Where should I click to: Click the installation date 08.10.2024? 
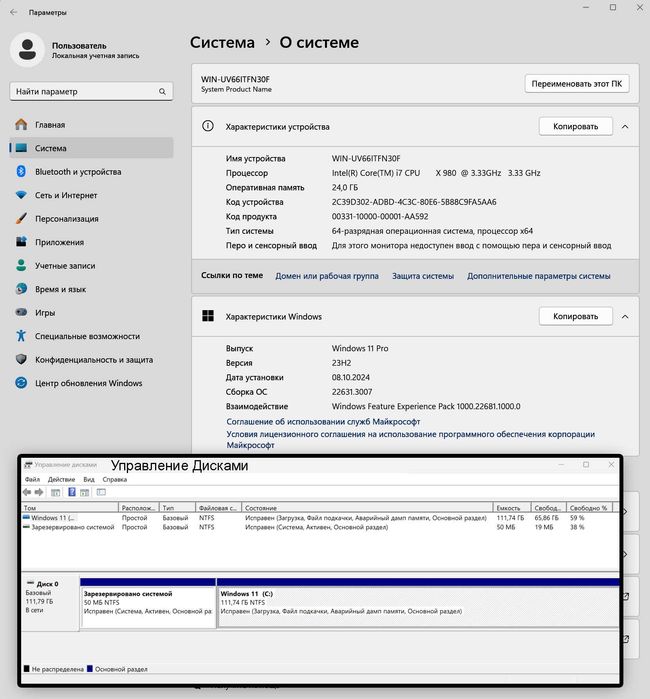(x=350, y=378)
